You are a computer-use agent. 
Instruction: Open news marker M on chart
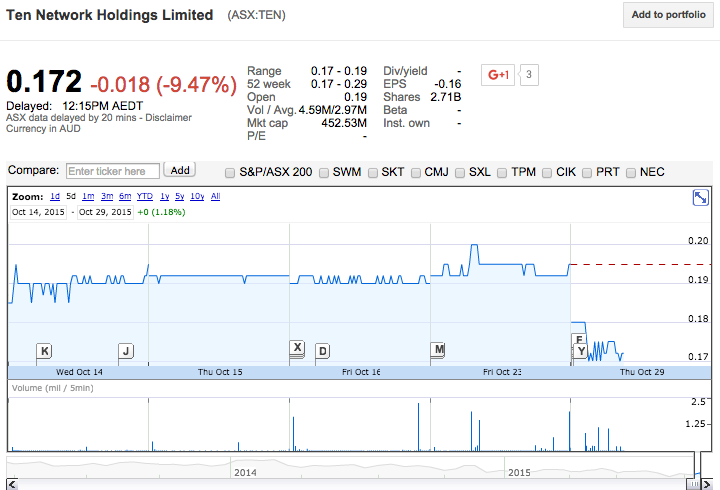(x=439, y=349)
